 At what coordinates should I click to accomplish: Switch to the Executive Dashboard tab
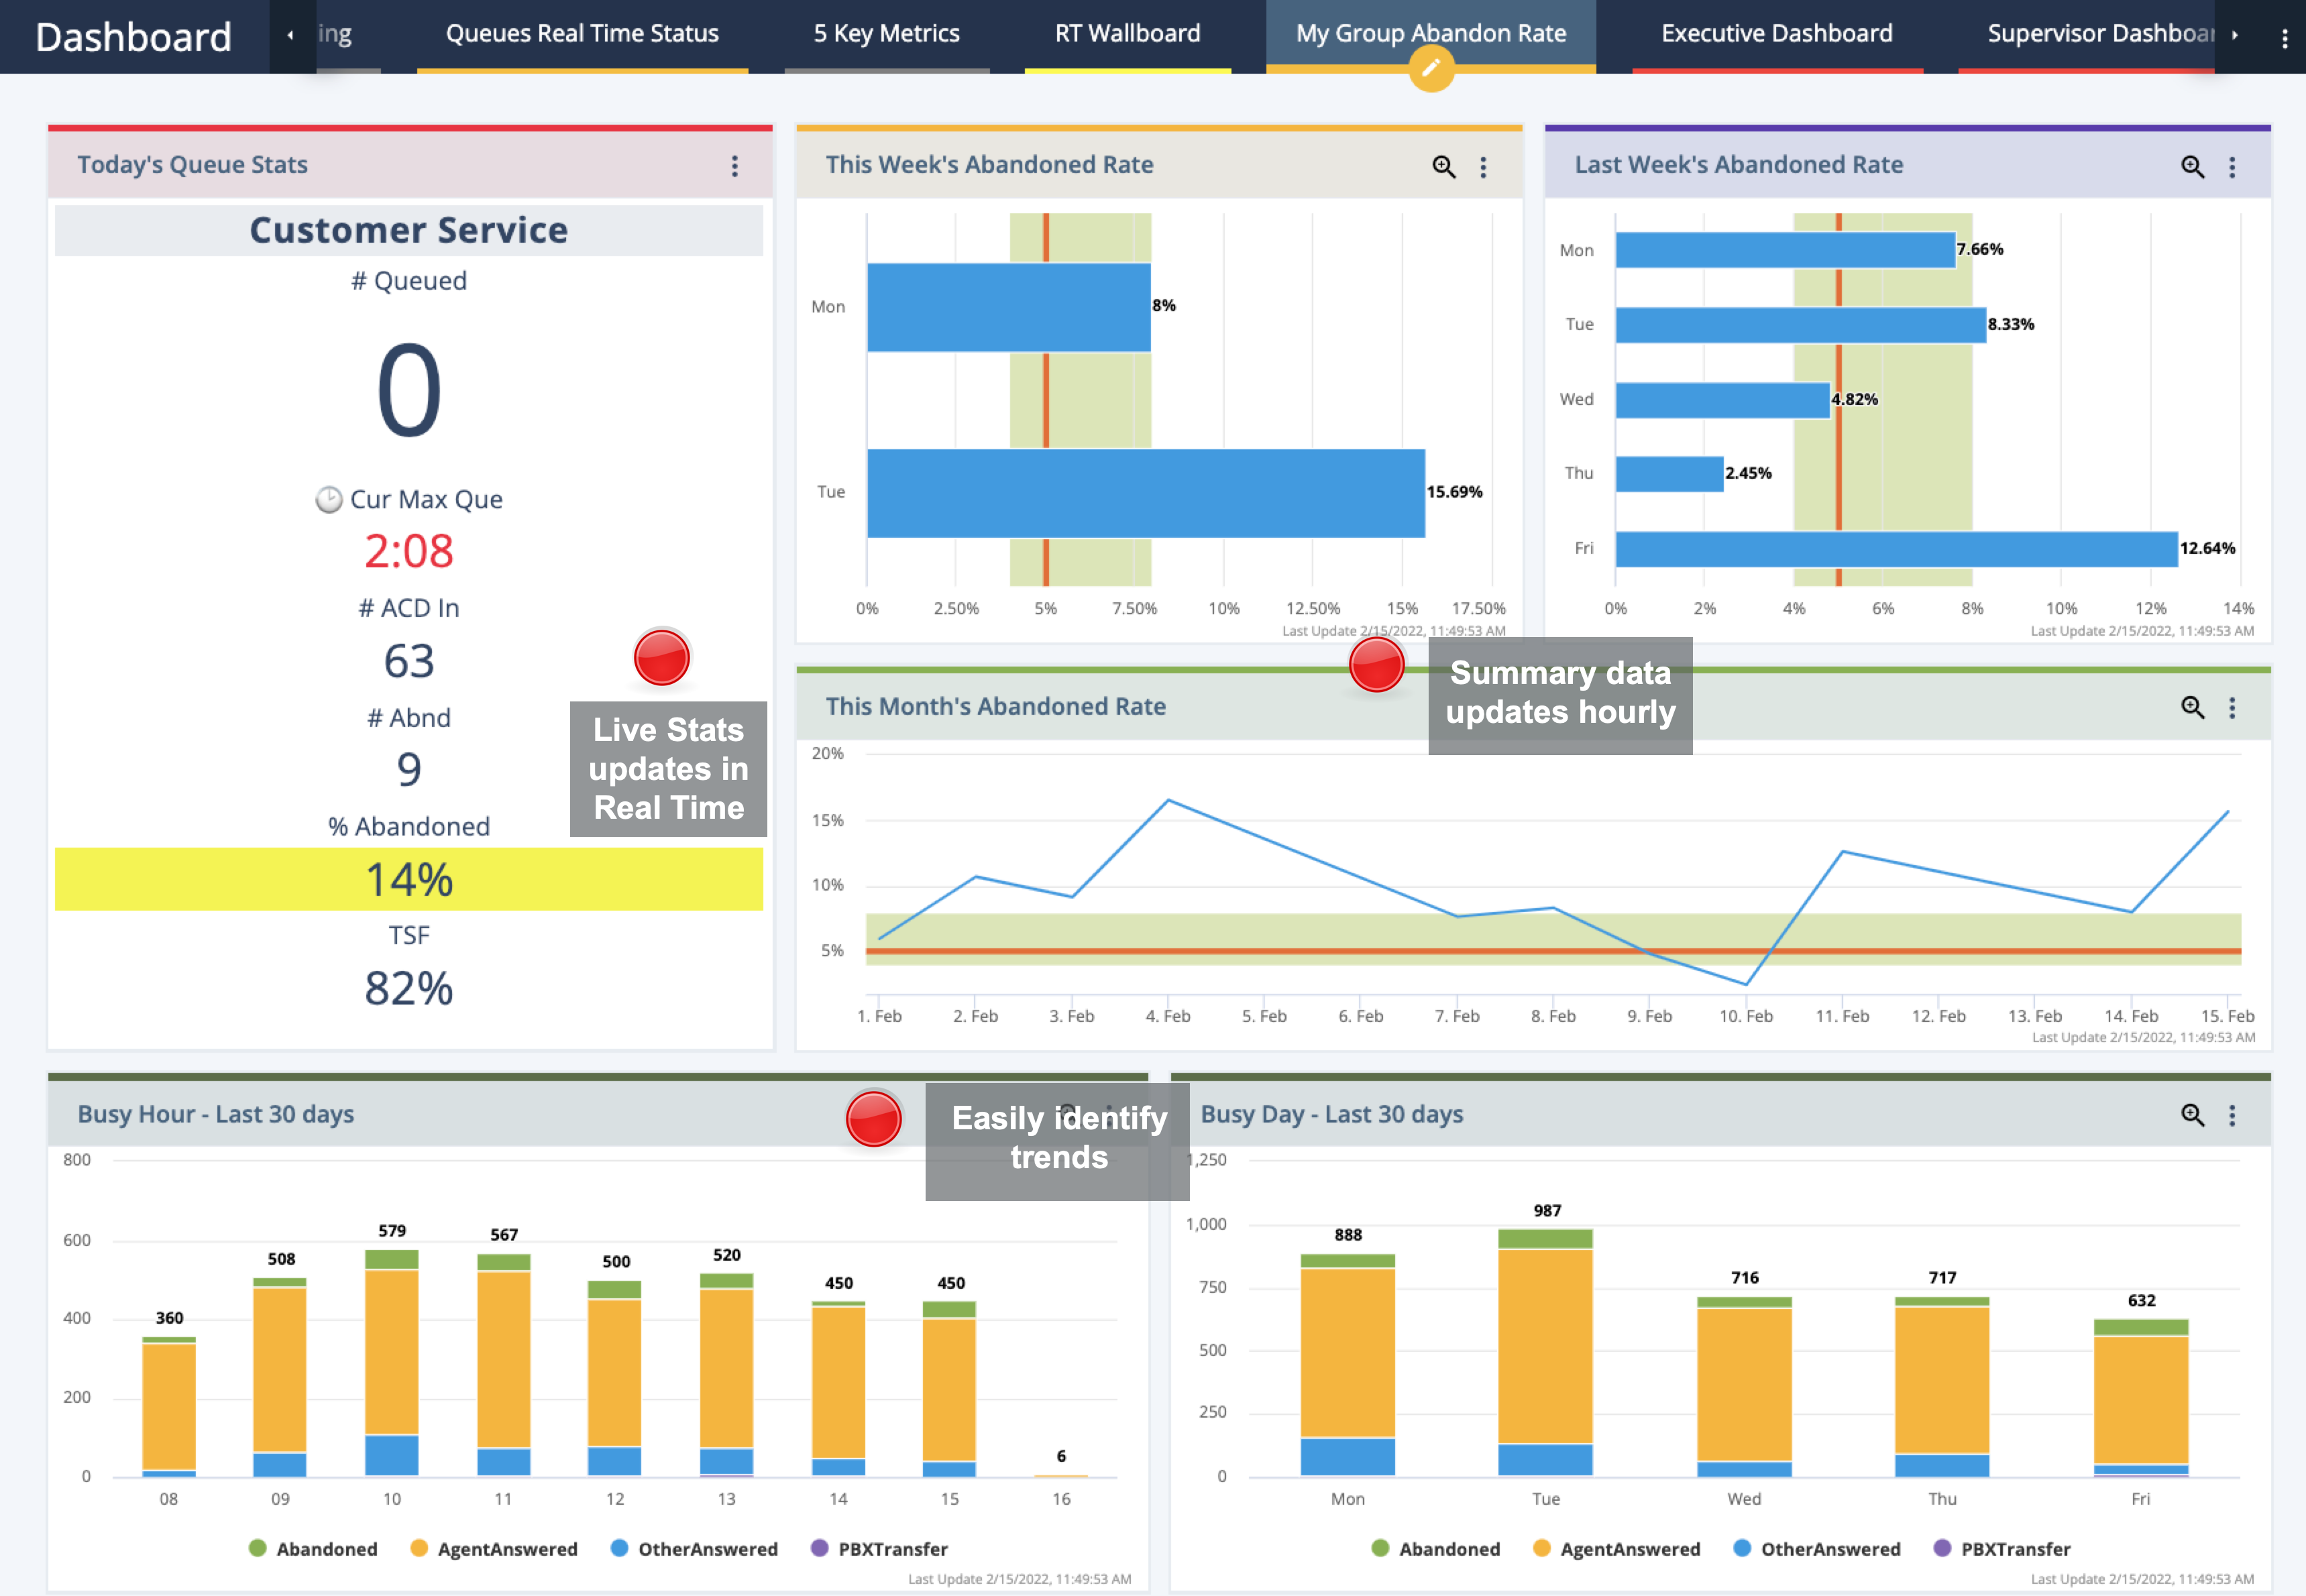[x=1775, y=33]
